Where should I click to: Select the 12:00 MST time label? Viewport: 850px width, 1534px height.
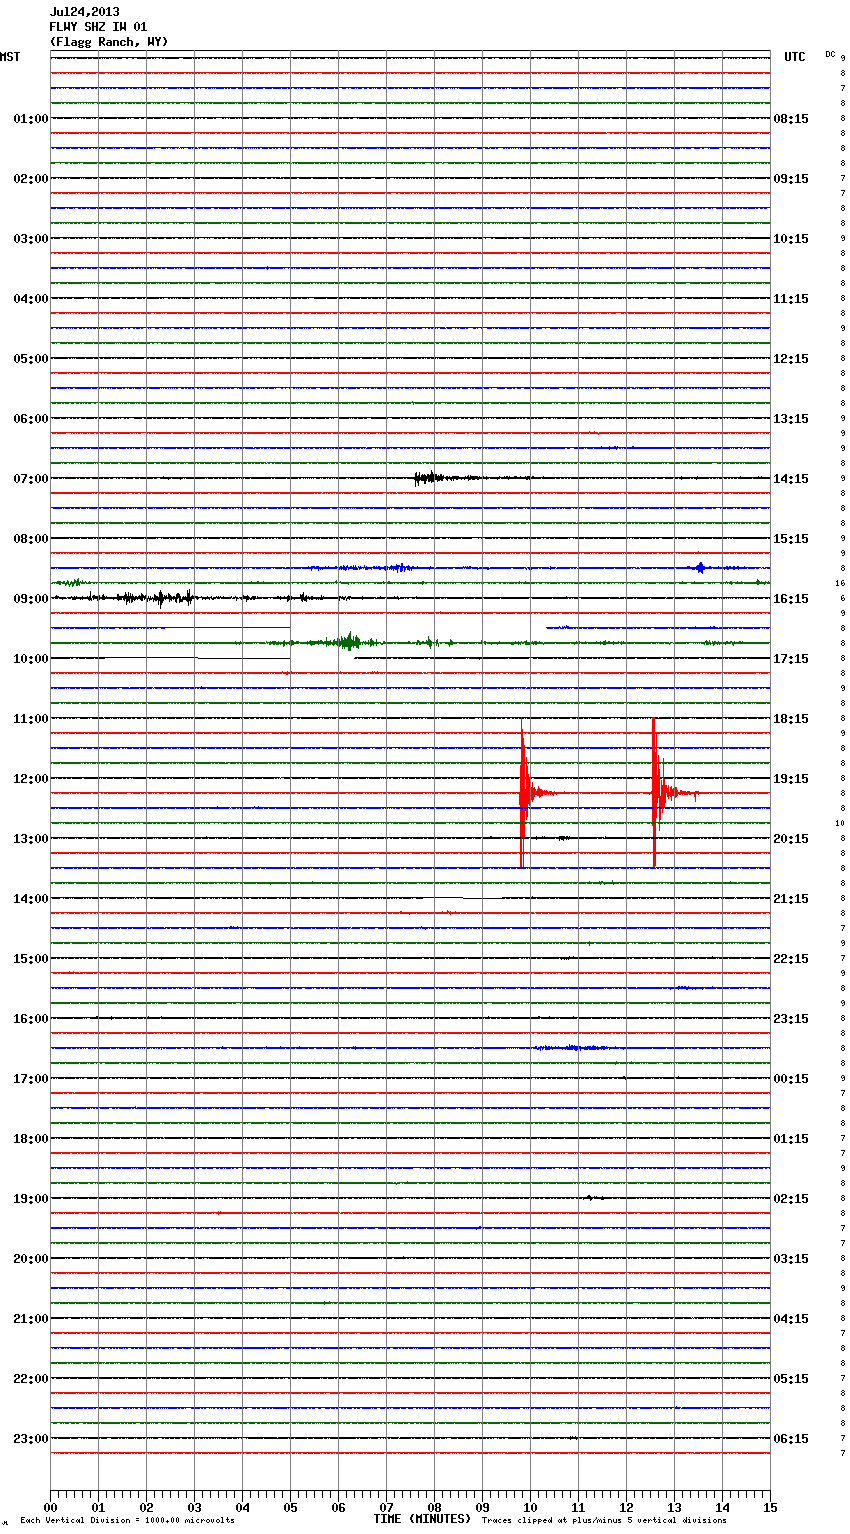(30, 779)
